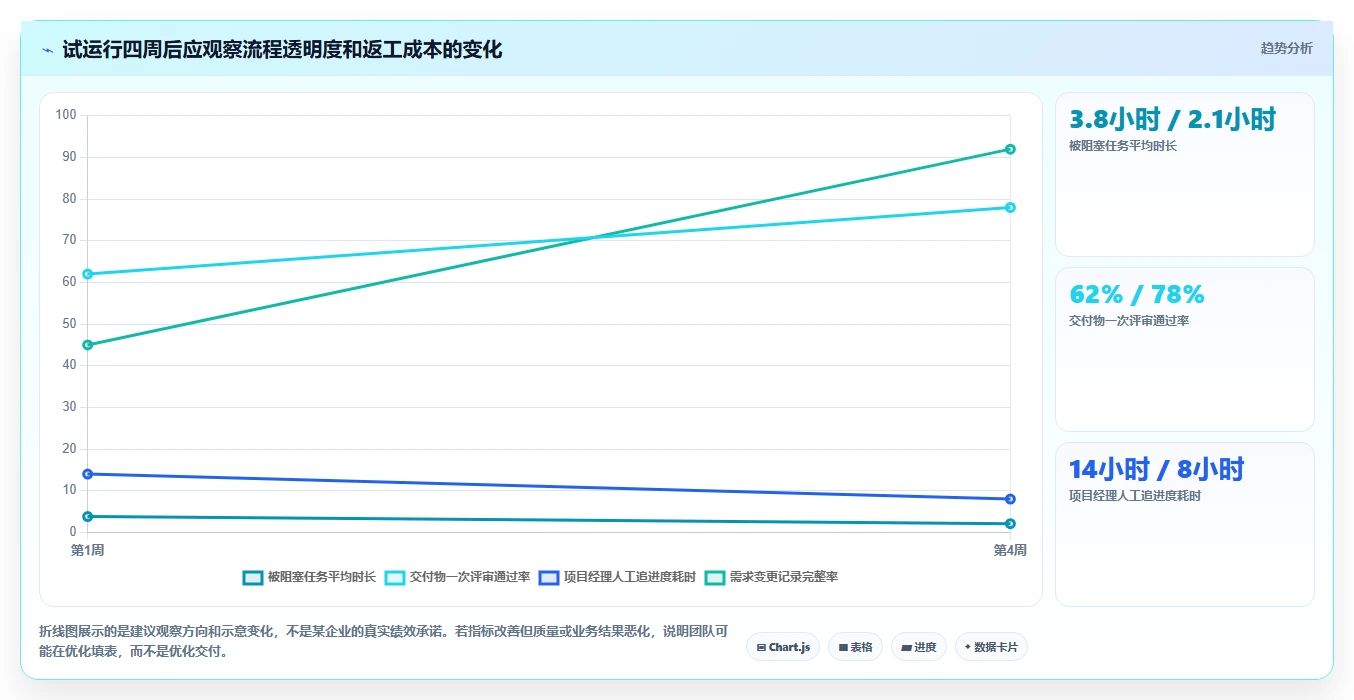The height and width of the screenshot is (700, 1354).
Task: Click the 第1周 x-axis label
Action: pos(87,550)
